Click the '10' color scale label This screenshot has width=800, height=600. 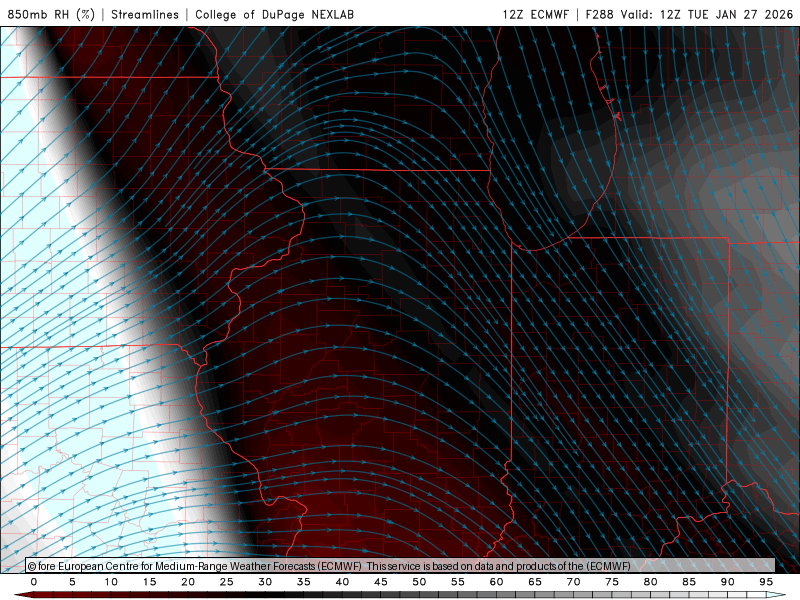(111, 582)
